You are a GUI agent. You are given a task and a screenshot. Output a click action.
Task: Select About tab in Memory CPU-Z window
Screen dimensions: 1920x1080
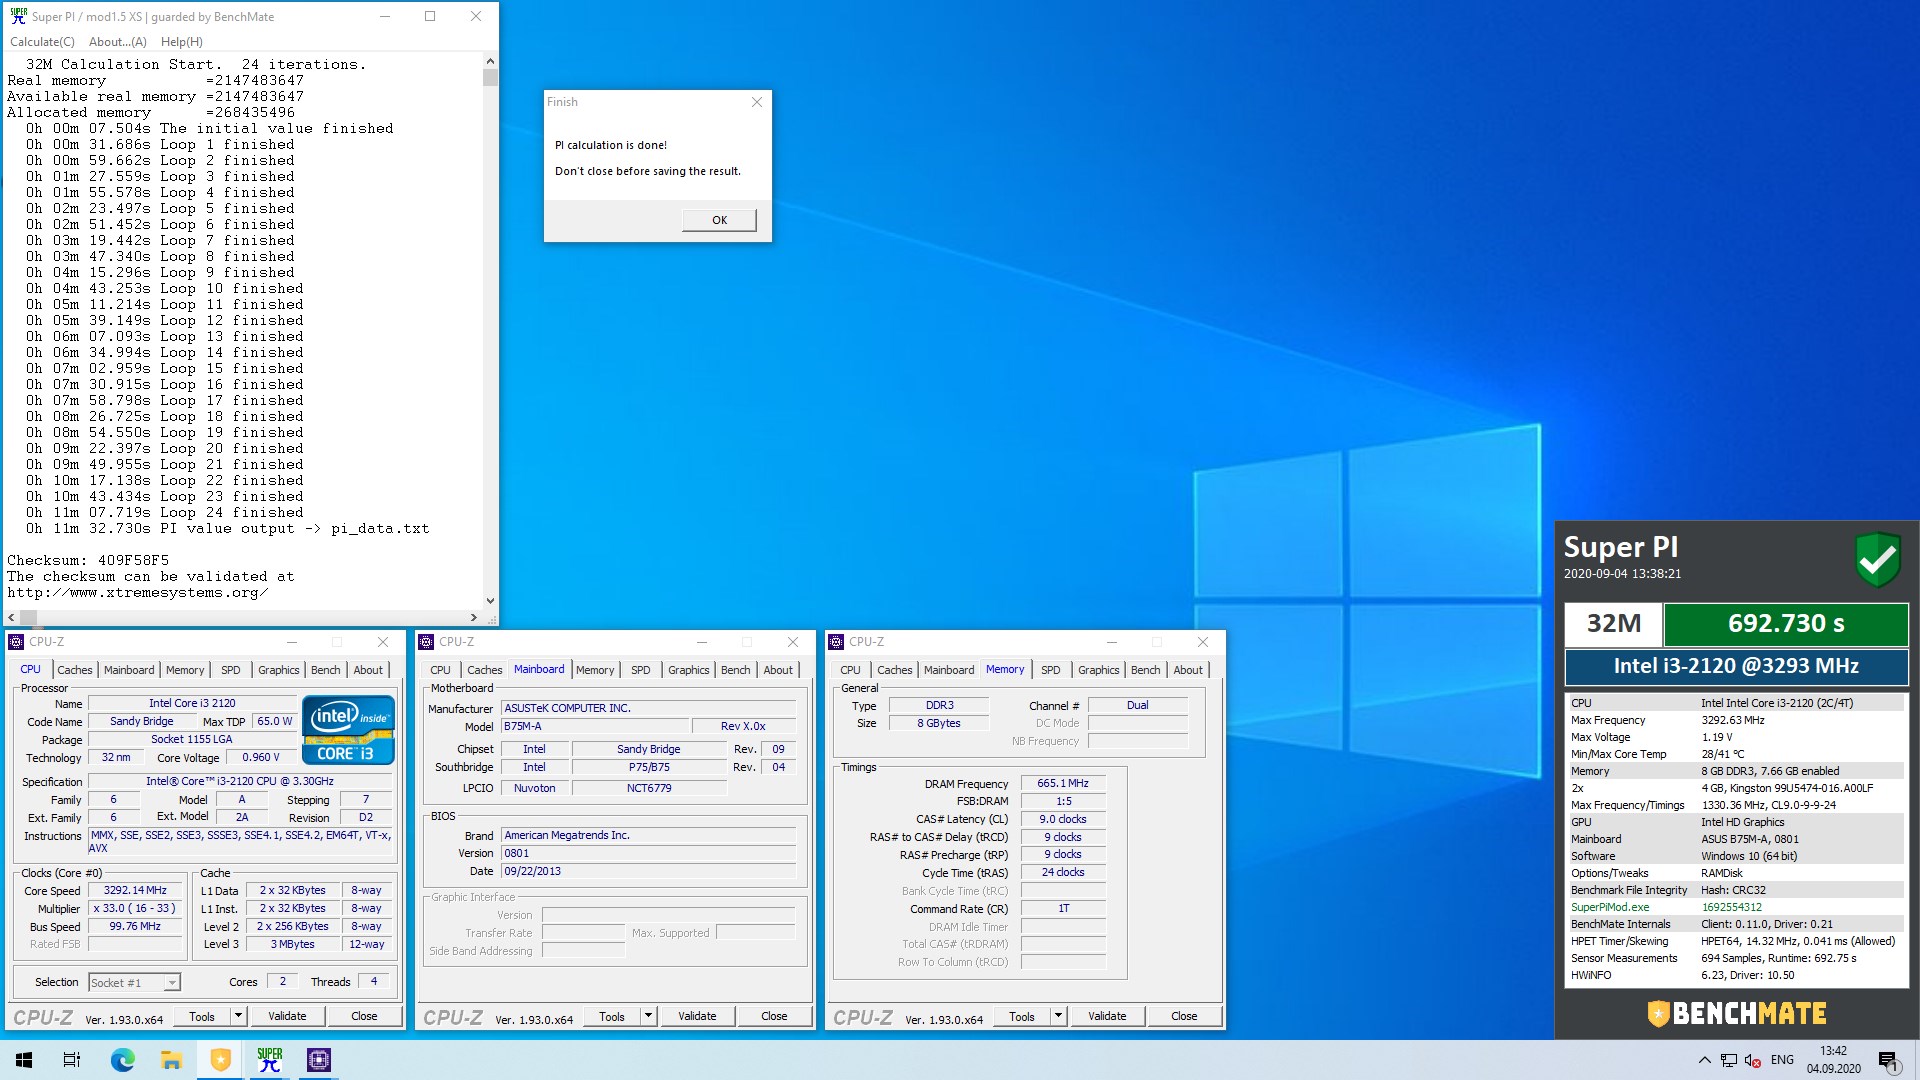[1188, 670]
